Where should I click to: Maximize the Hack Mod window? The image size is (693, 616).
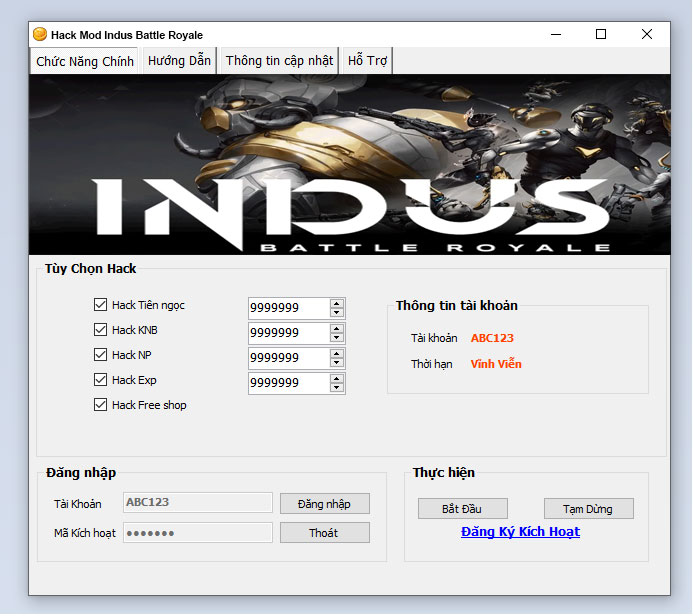click(601, 34)
